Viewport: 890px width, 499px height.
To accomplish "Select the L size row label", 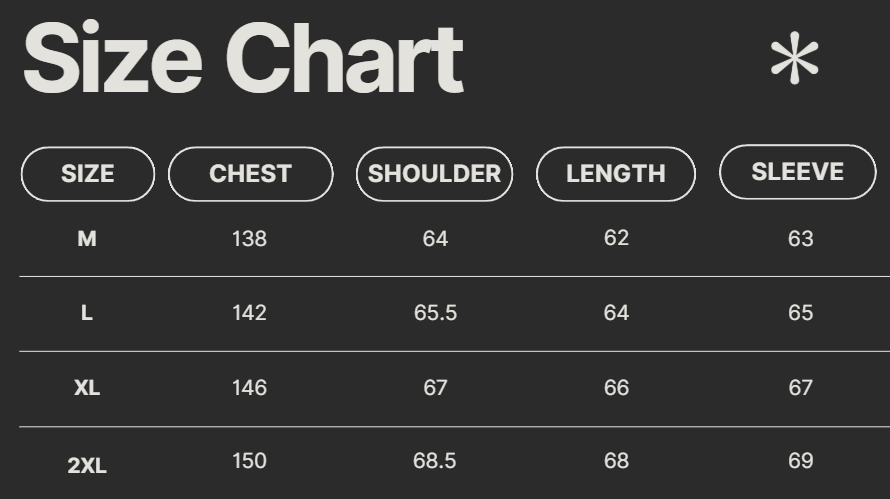I will coord(87,313).
